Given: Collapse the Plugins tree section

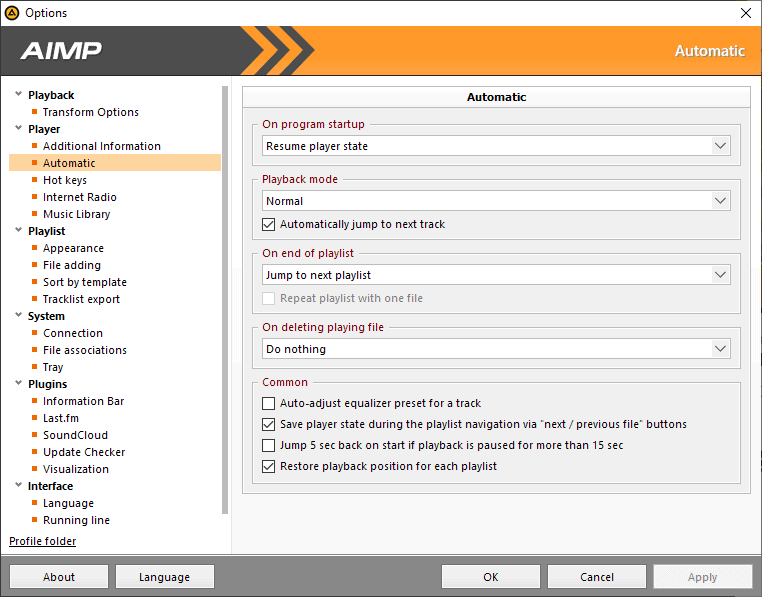Looking at the screenshot, I should [x=18, y=383].
